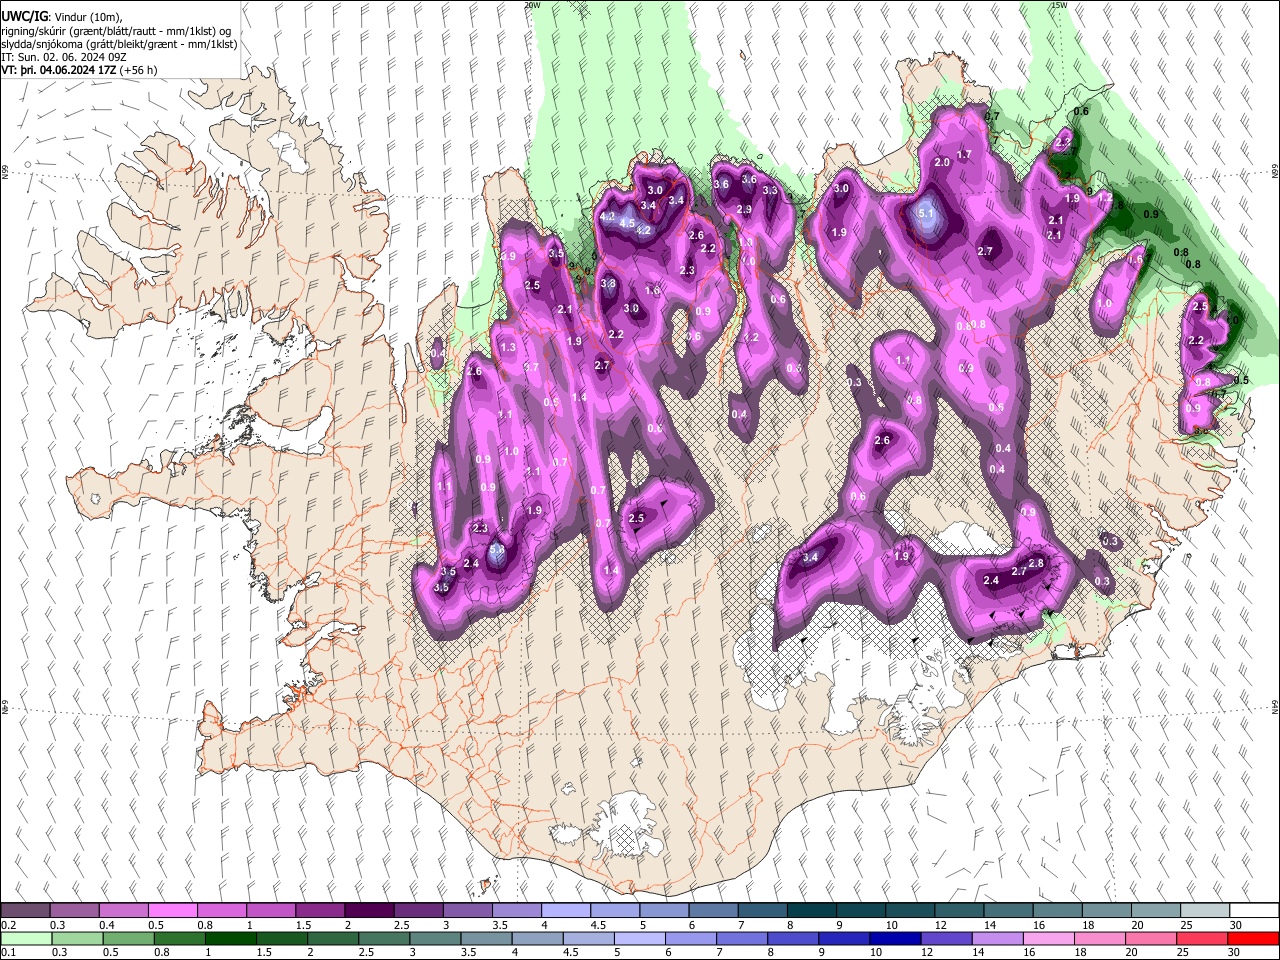
Task: Select the bright red 30 swatch, lower row
Action: (x=1252, y=938)
